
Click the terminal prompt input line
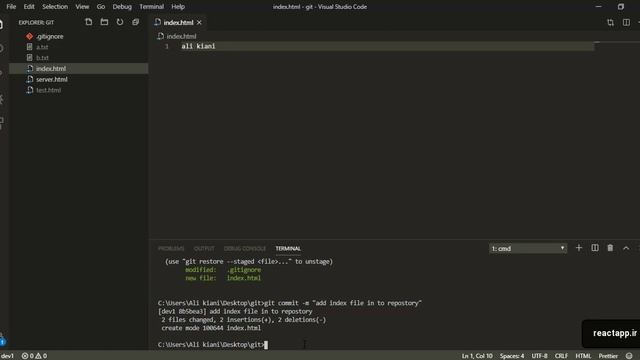coord(213,345)
